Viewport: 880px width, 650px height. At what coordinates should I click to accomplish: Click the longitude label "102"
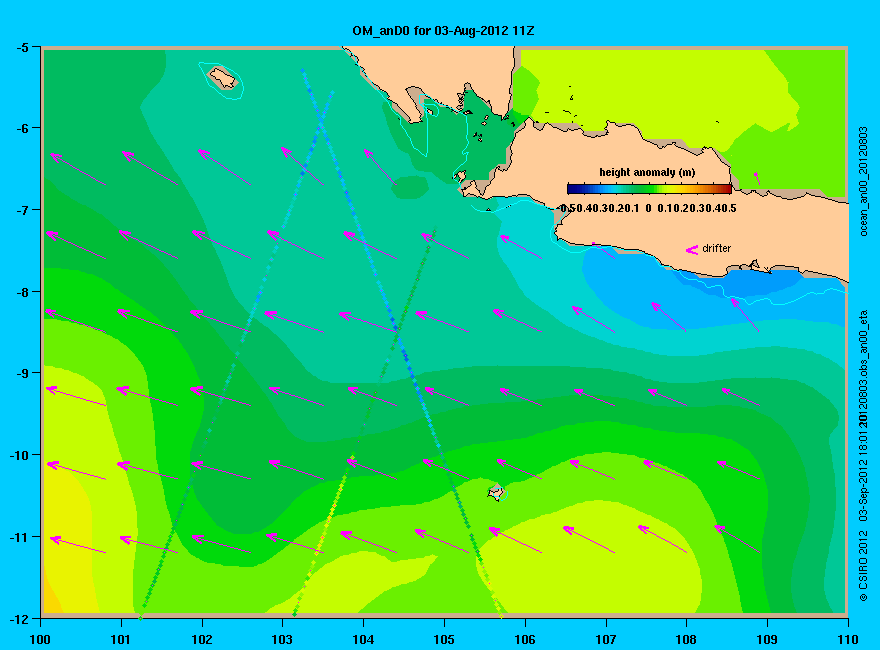point(202,639)
